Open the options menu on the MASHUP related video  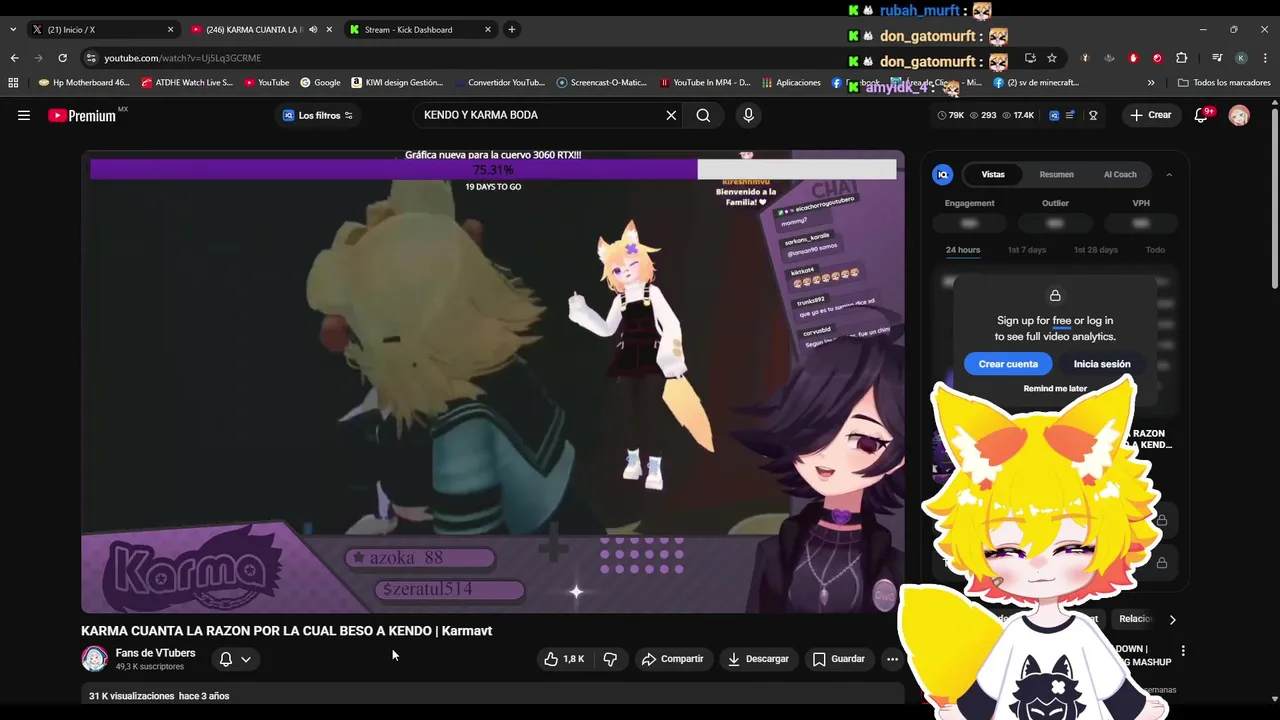(x=1183, y=651)
